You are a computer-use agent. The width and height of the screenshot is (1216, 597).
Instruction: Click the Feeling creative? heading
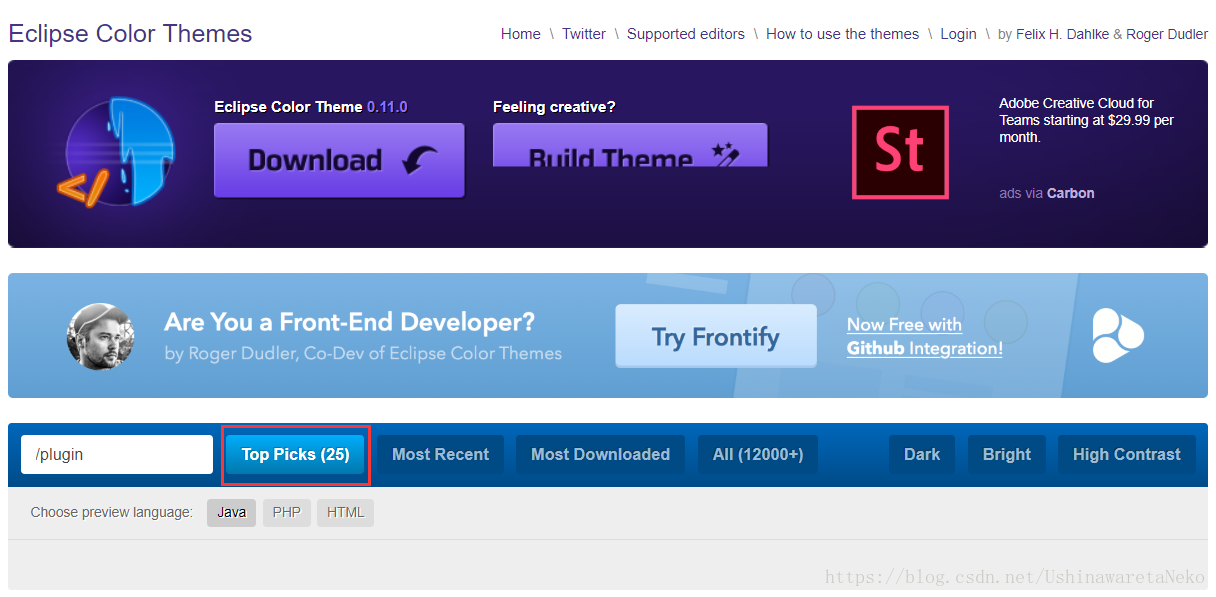tap(554, 107)
